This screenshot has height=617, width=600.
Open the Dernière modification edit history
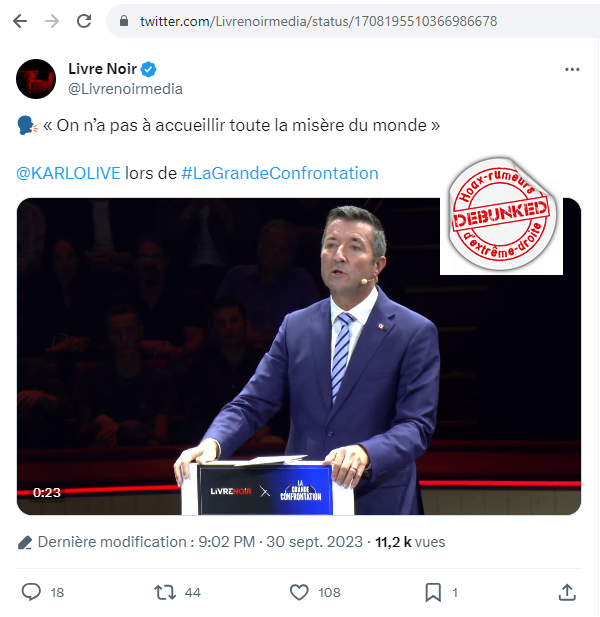[x=146, y=542]
